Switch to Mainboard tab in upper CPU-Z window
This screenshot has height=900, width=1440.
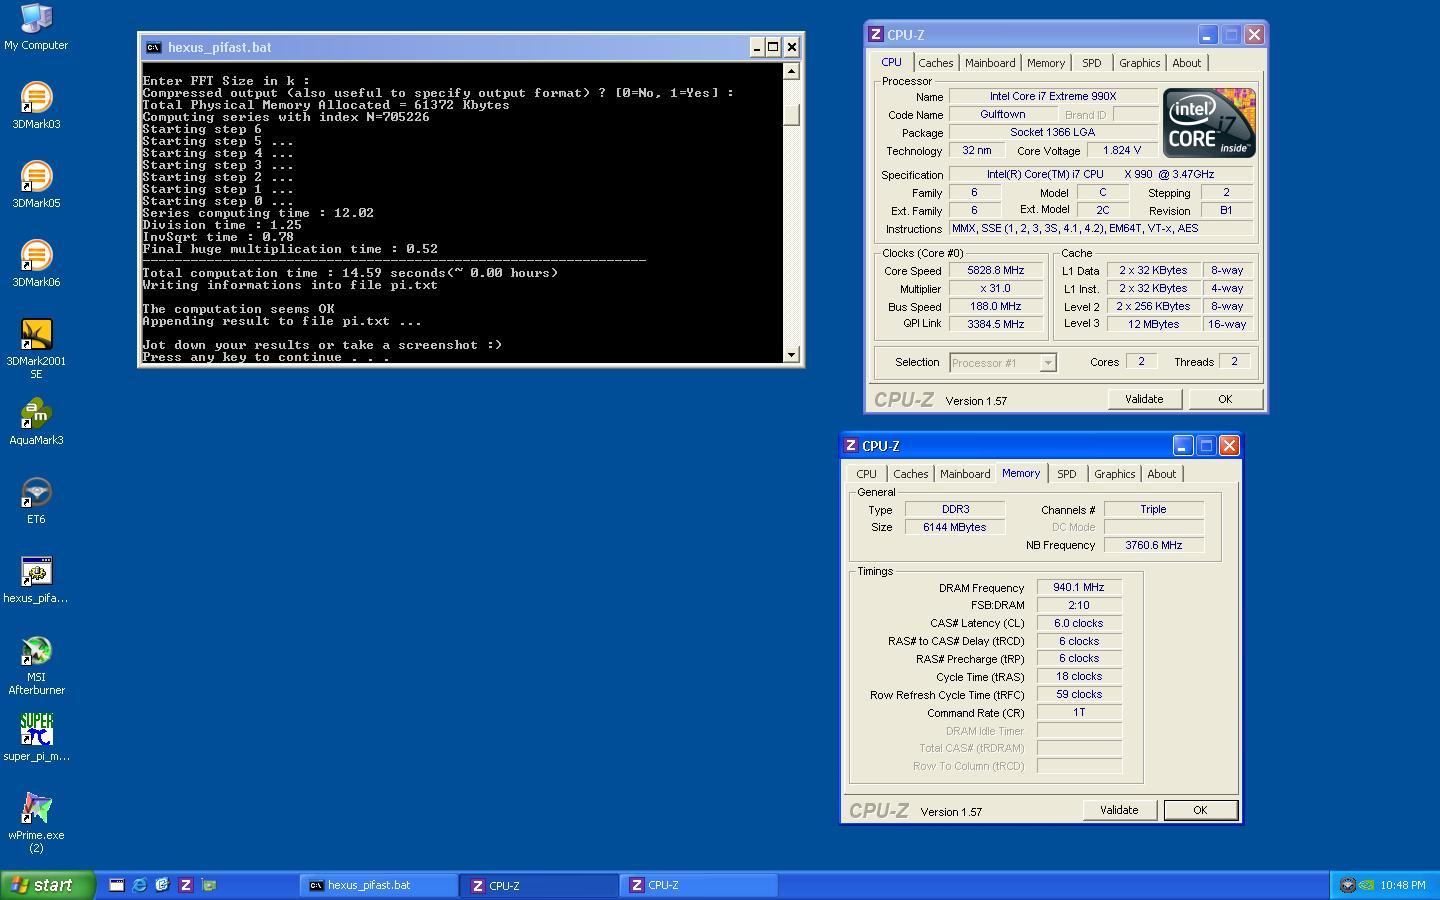990,63
